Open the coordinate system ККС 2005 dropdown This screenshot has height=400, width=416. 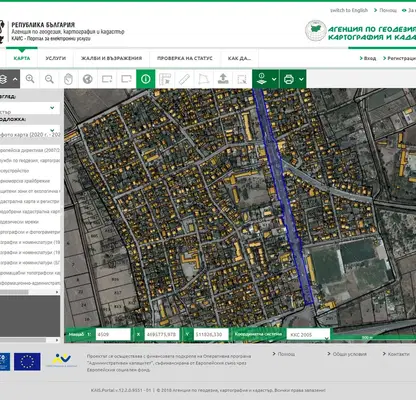click(308, 334)
